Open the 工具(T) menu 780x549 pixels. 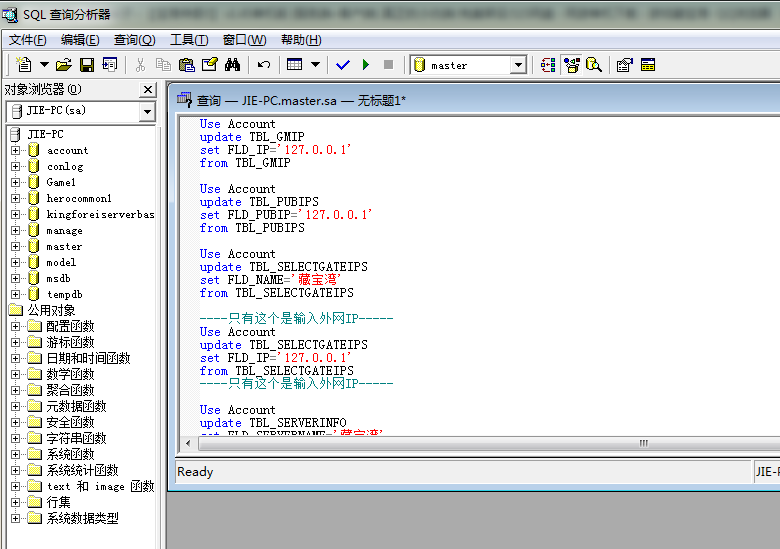coord(189,40)
